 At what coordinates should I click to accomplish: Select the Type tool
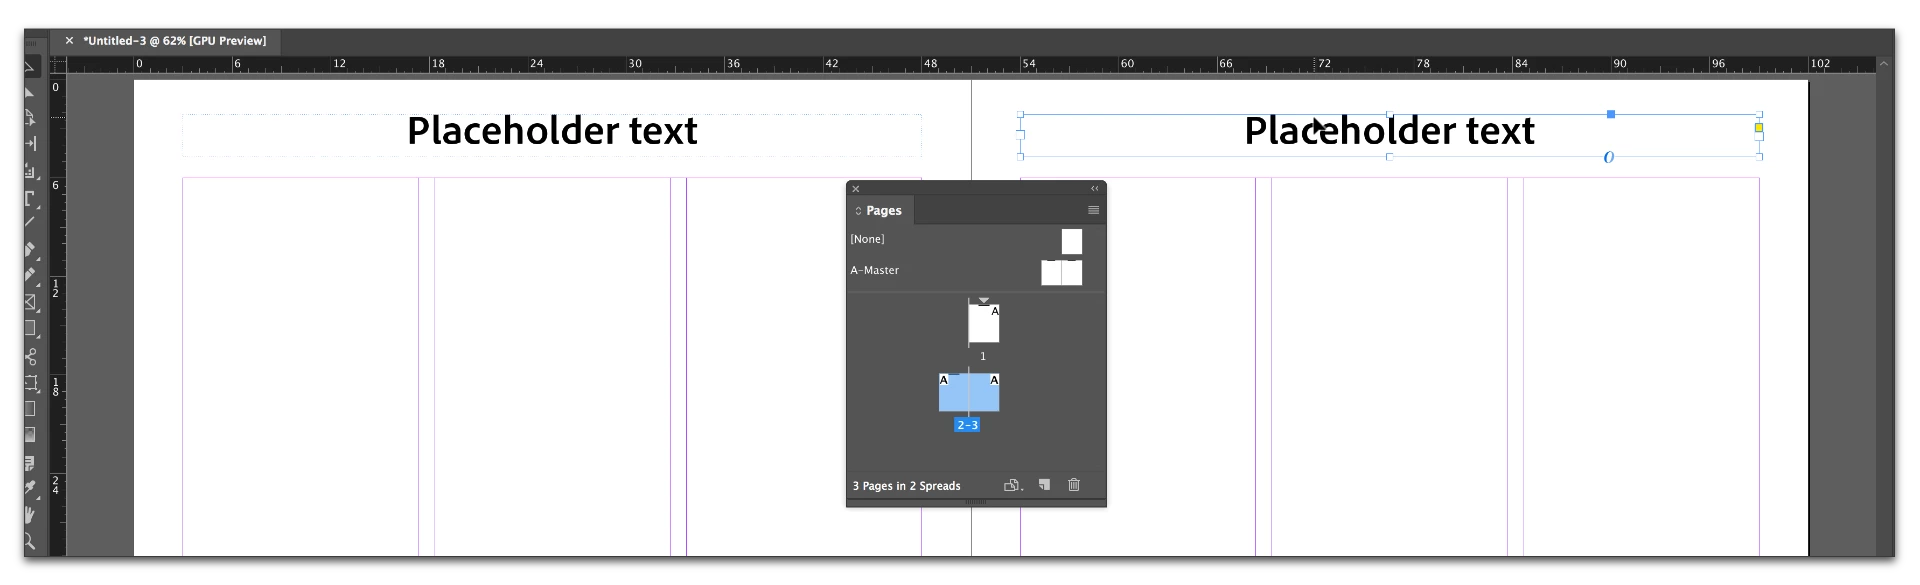pyautogui.click(x=30, y=197)
